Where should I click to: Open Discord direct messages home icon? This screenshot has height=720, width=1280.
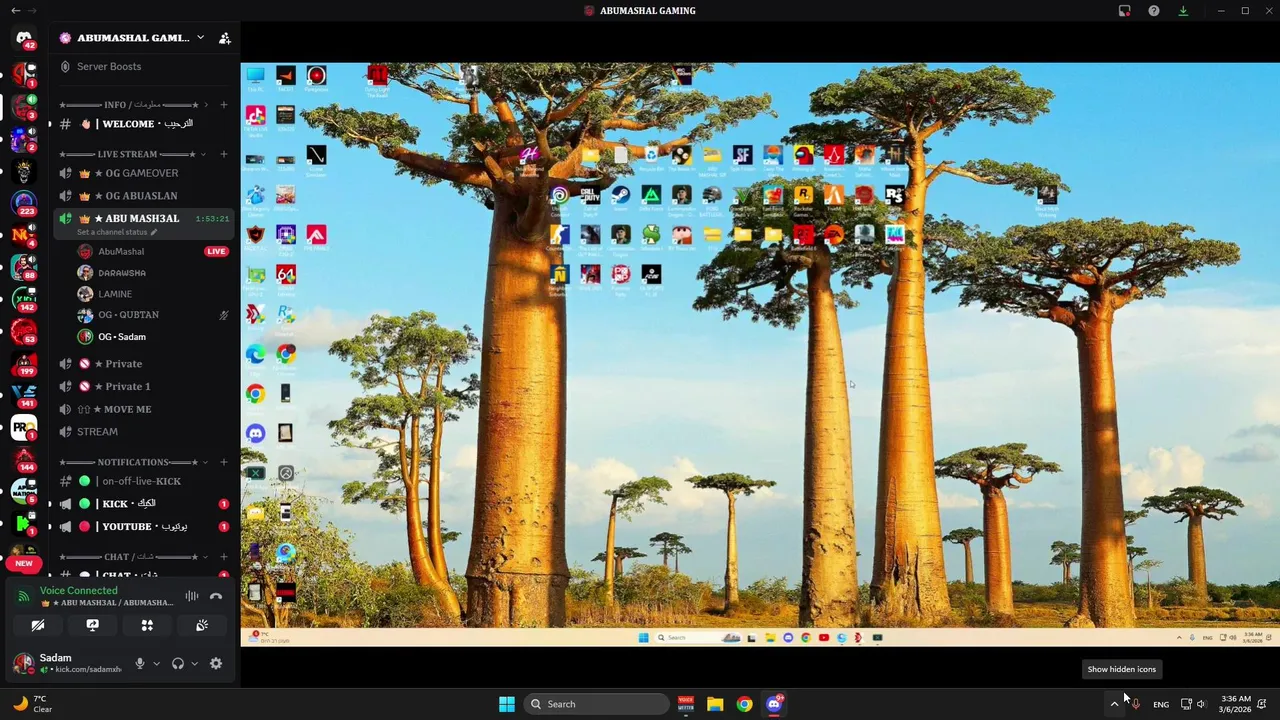tap(24, 38)
